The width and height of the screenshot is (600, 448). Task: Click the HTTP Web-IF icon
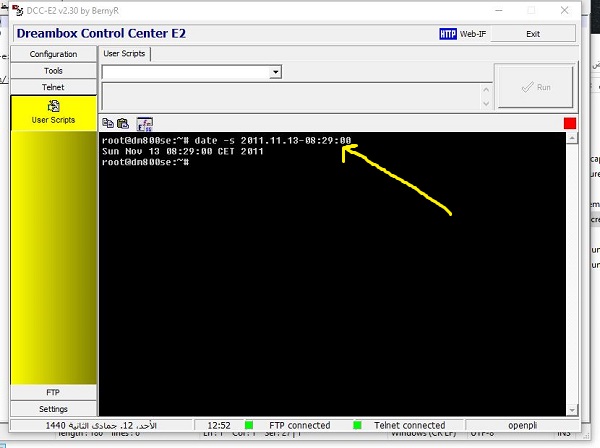pyautogui.click(x=448, y=34)
